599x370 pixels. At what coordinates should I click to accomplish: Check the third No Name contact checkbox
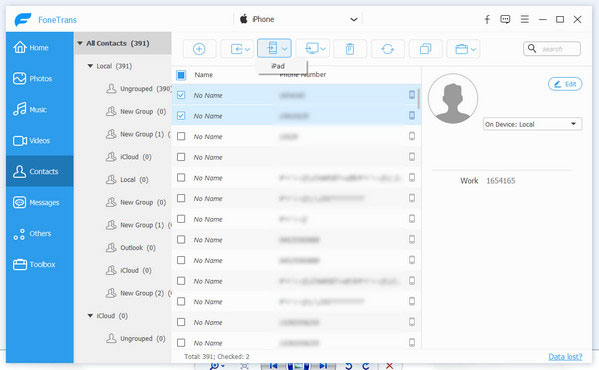click(x=181, y=136)
